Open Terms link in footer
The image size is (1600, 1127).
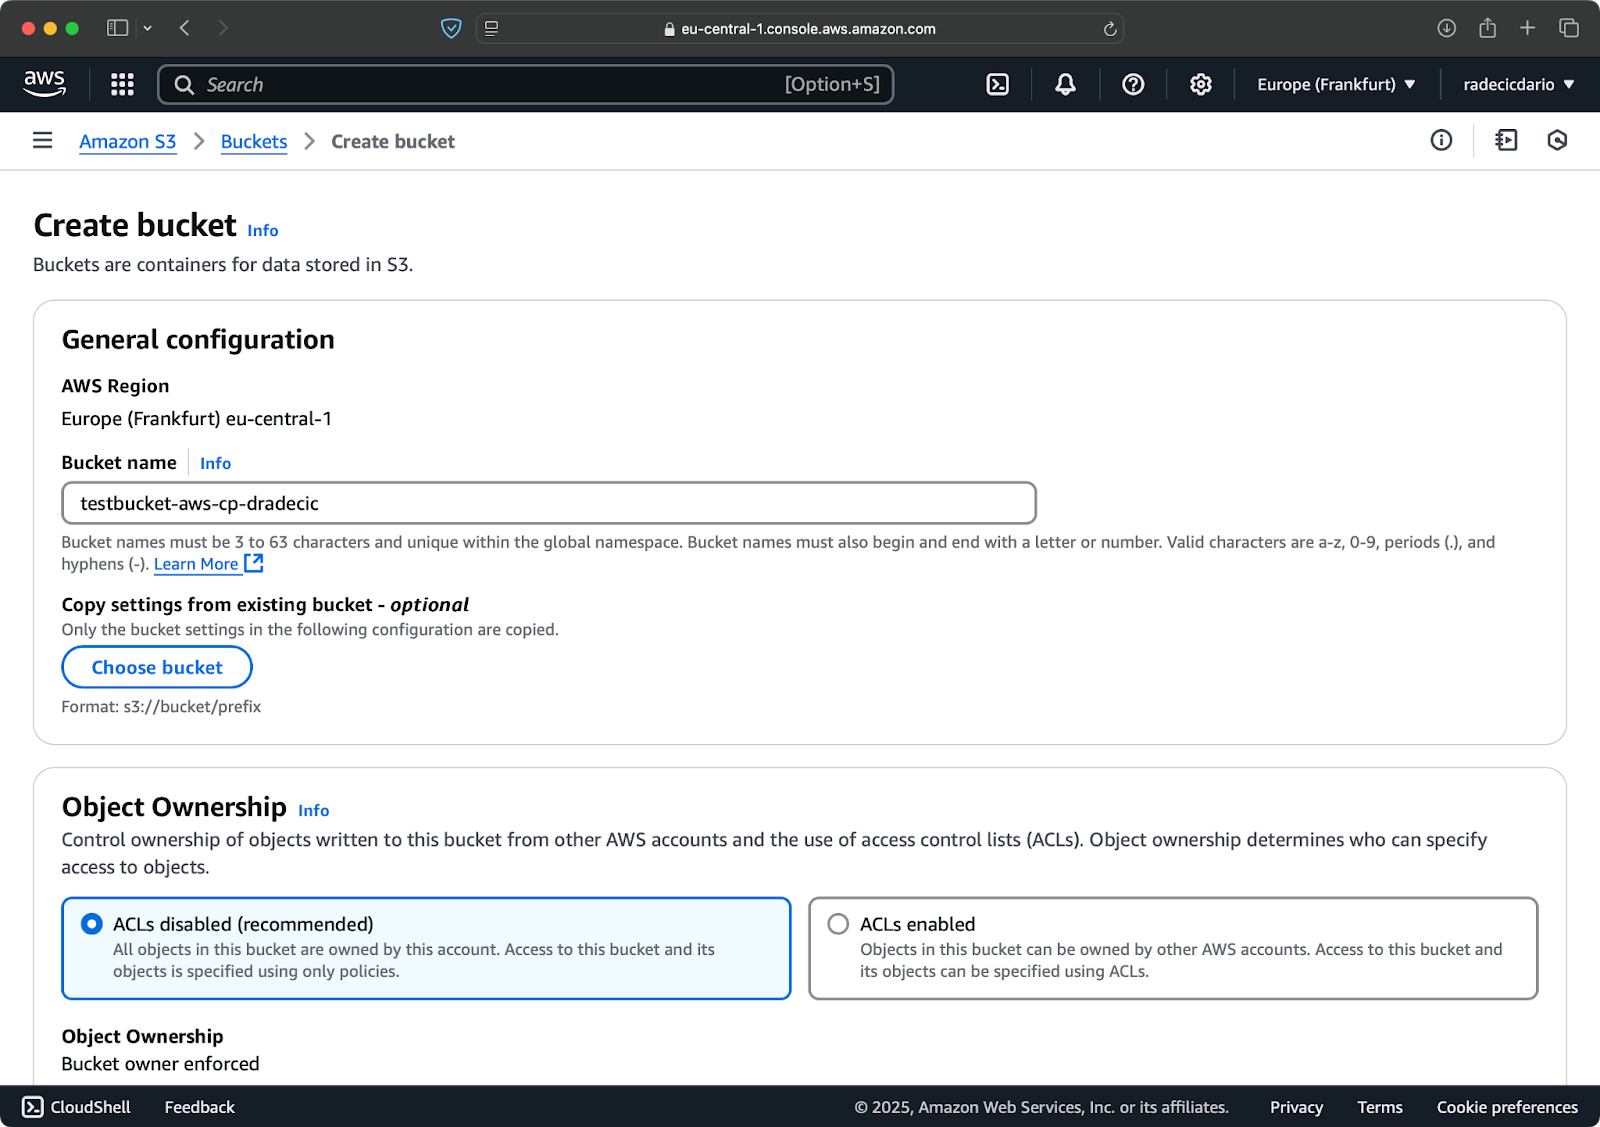[x=1380, y=1107]
